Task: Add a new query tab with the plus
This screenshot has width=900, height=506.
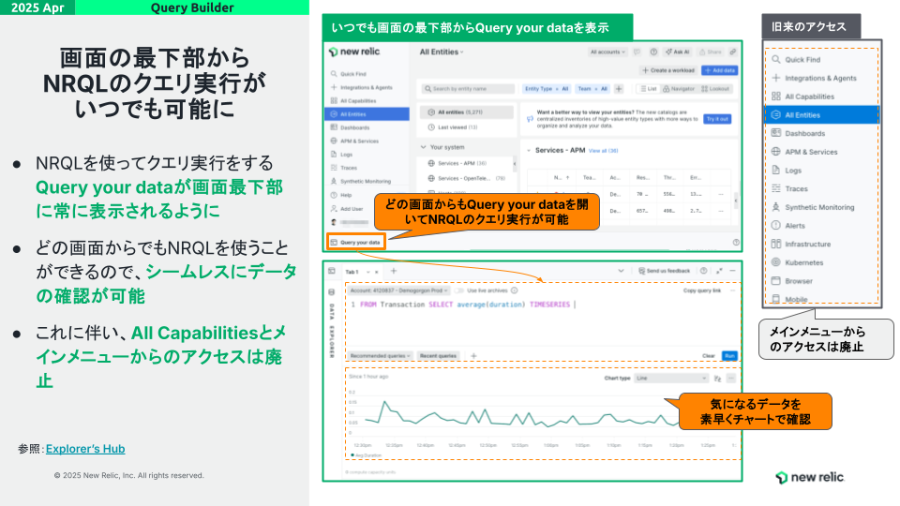Action: (x=394, y=271)
